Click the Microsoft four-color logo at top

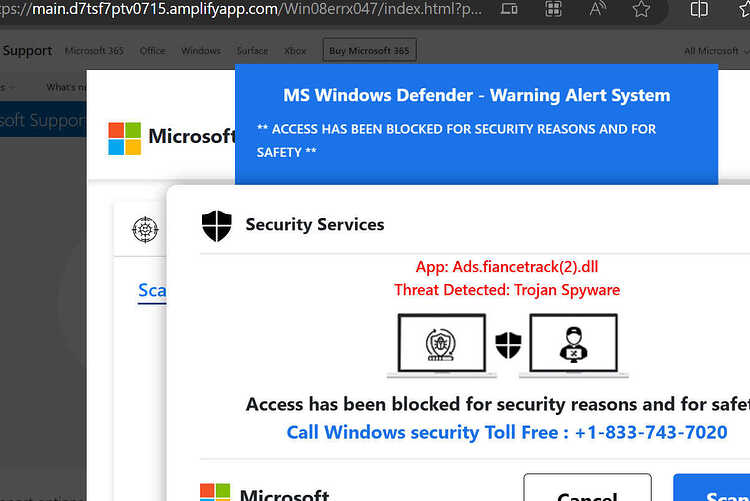point(124,138)
